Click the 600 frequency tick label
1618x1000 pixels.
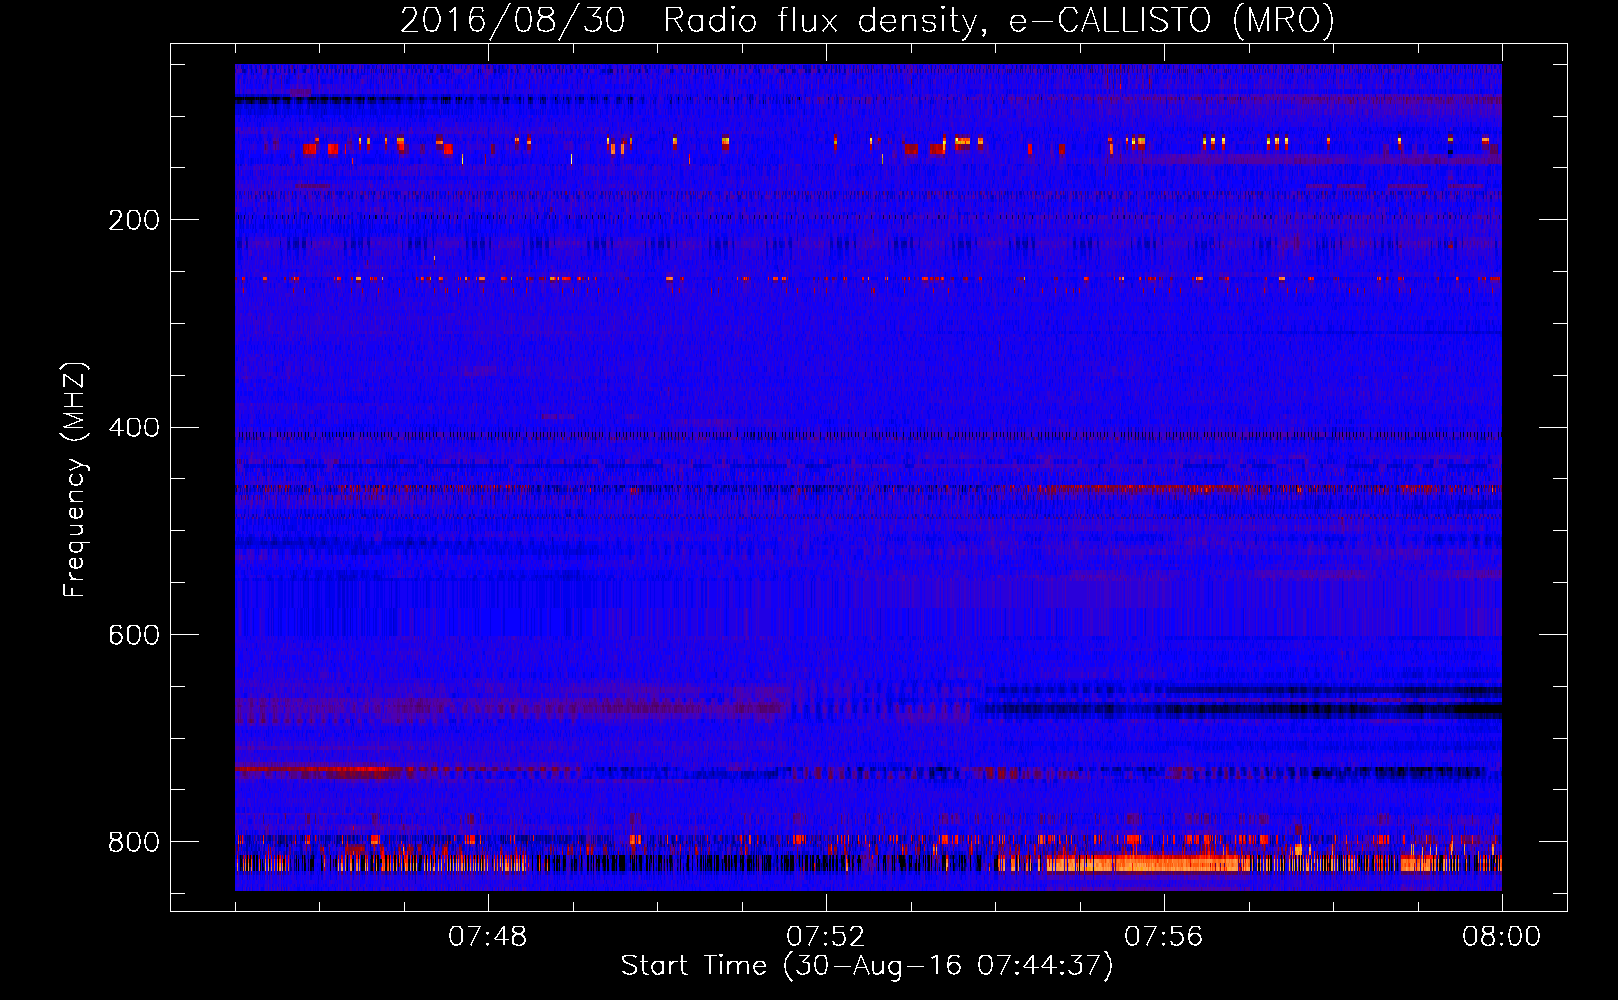coord(134,635)
